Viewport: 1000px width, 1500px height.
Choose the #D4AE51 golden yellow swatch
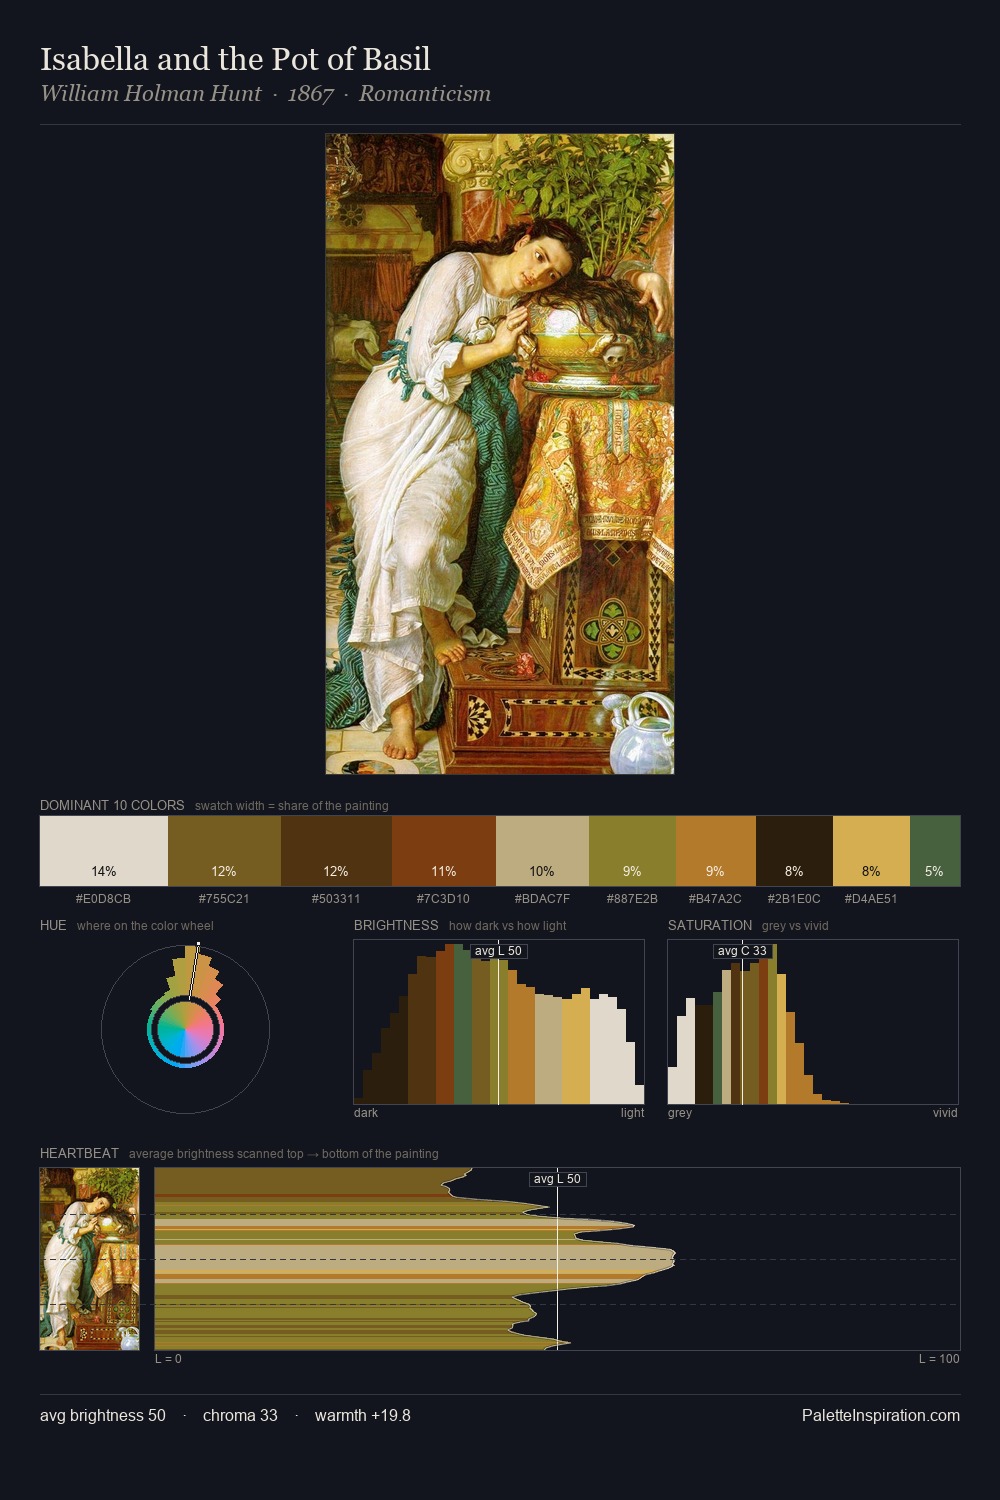point(871,851)
